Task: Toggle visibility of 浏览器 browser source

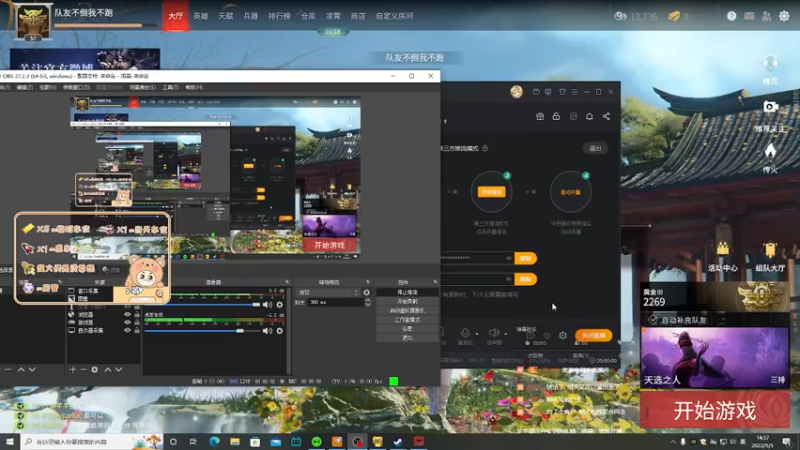Action: point(128,315)
